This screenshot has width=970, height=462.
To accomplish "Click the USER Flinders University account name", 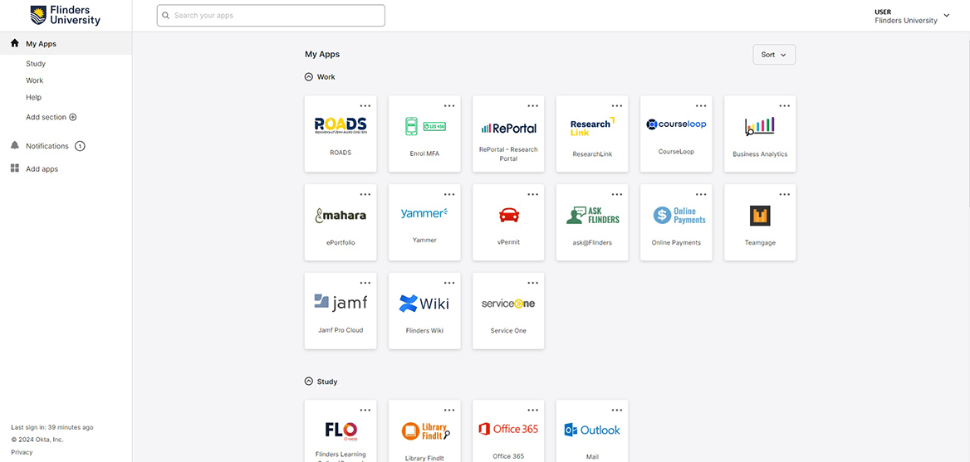I will coord(906,16).
